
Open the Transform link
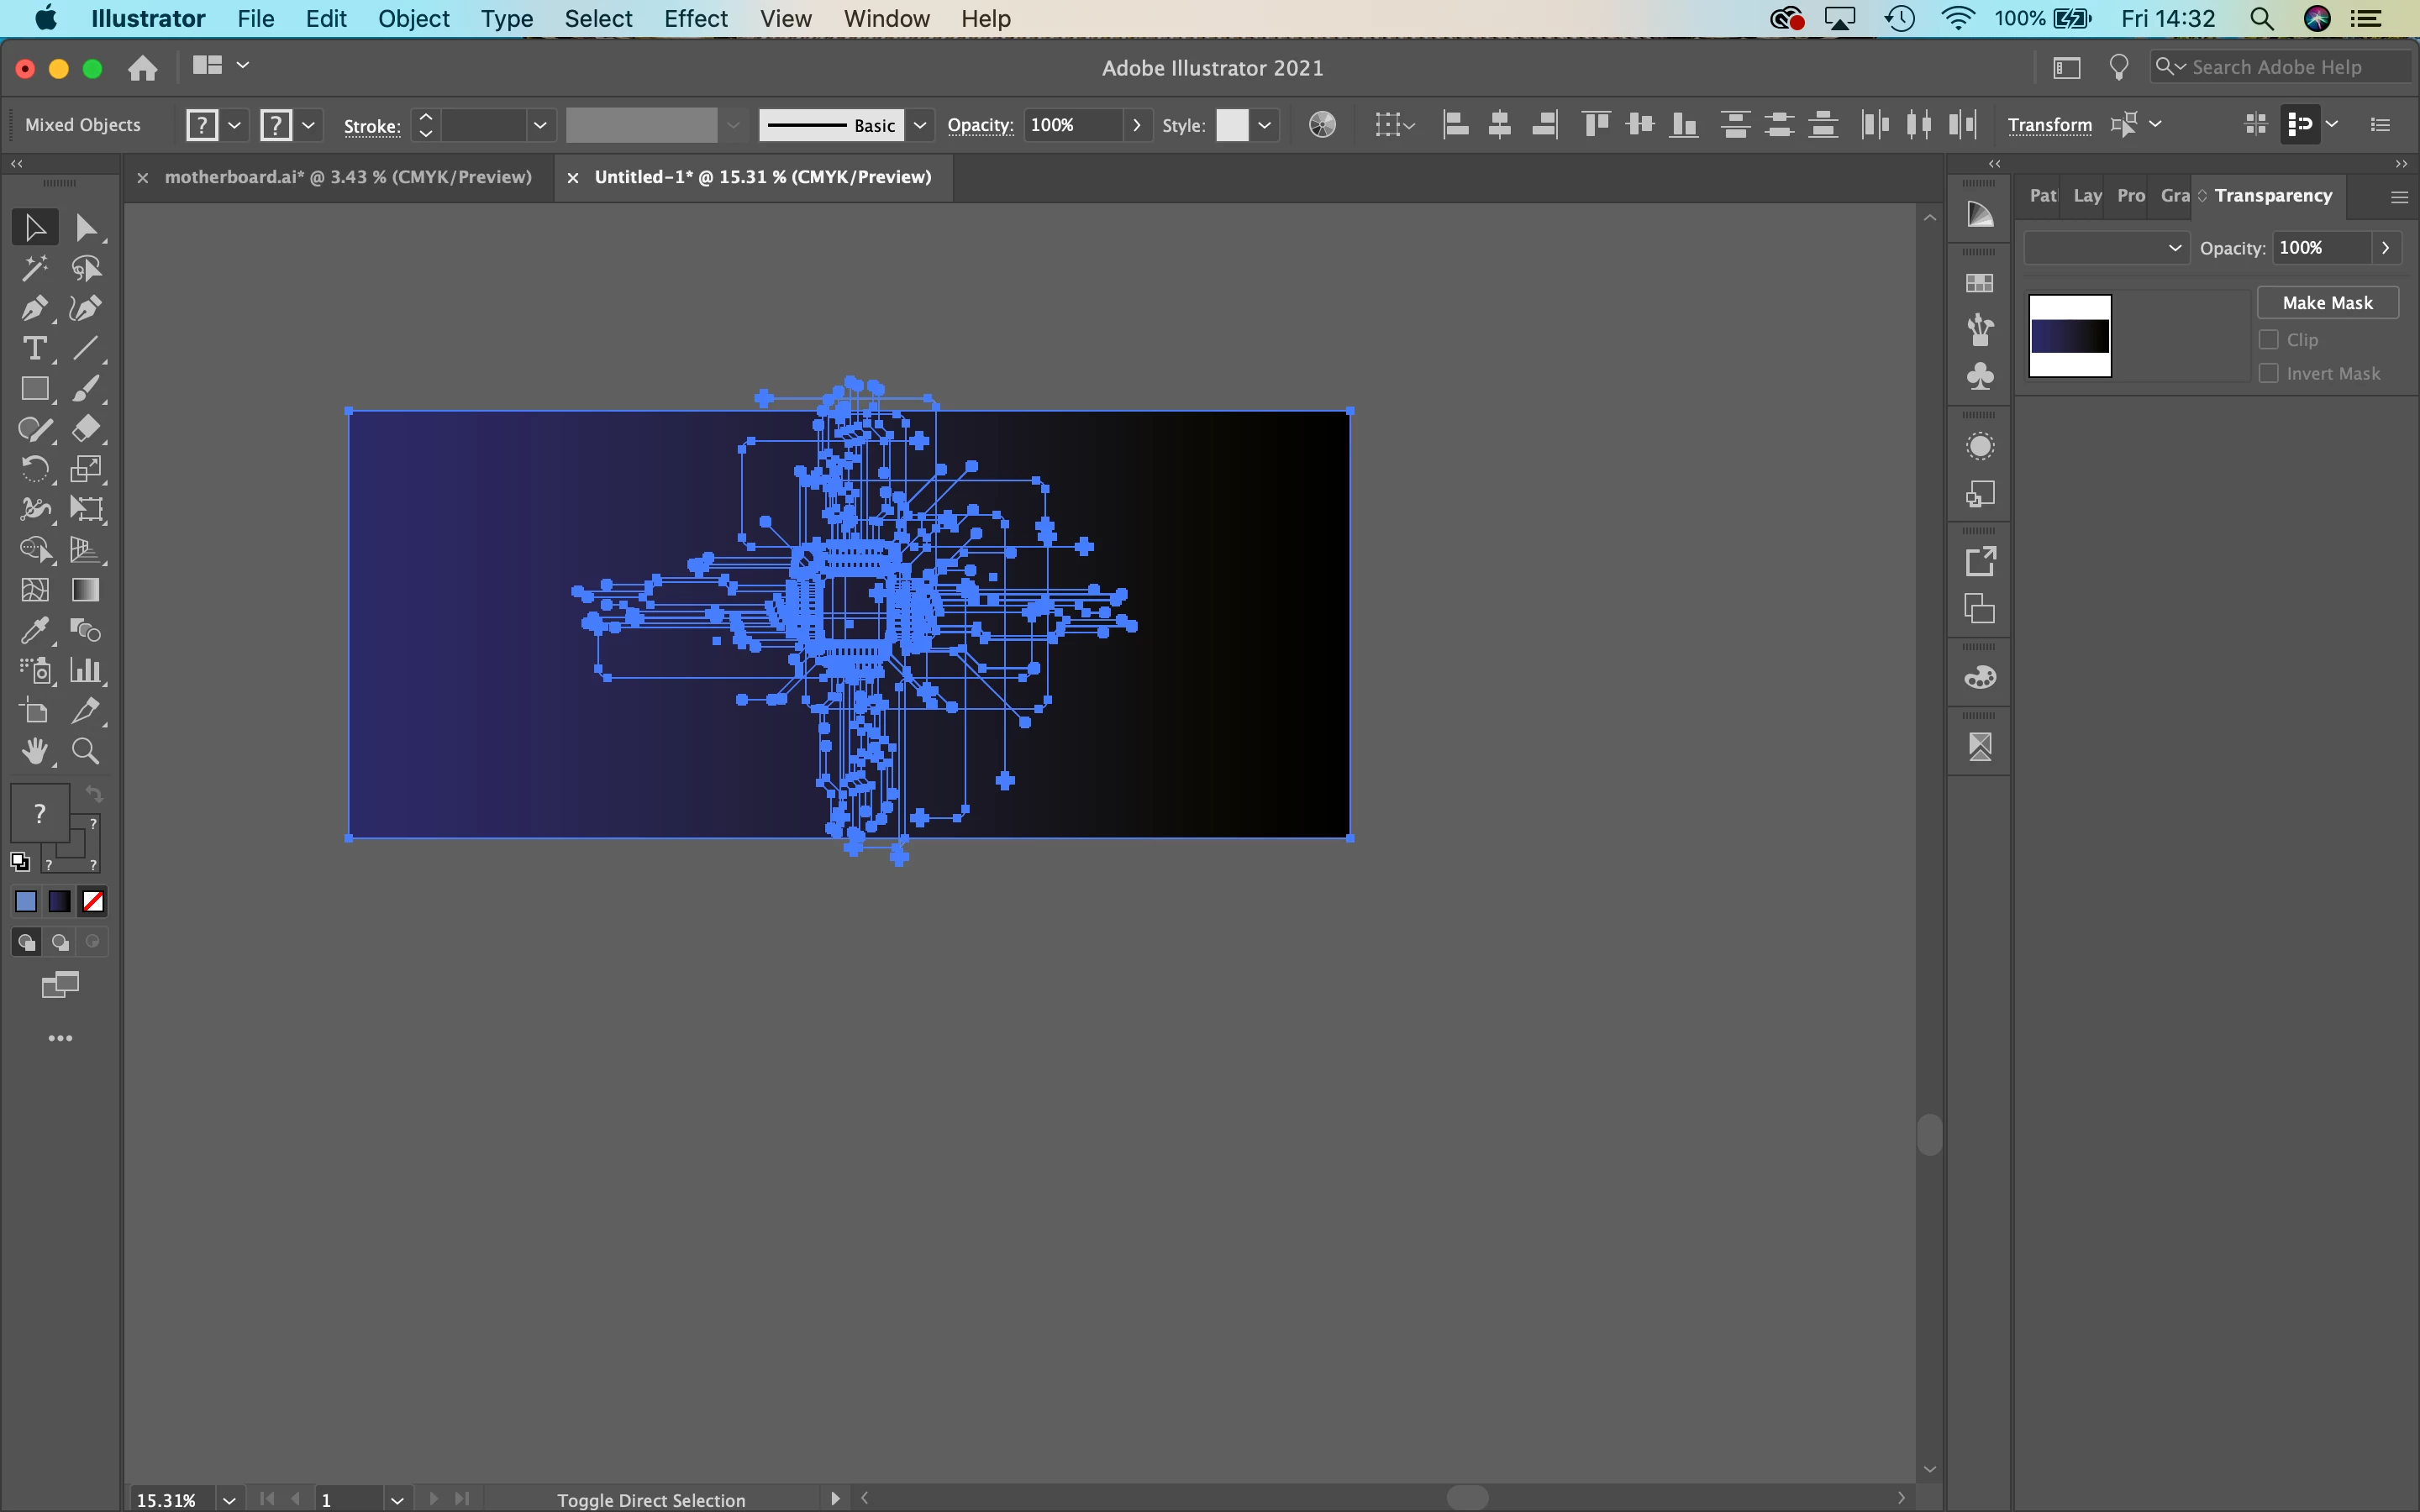2049,125
